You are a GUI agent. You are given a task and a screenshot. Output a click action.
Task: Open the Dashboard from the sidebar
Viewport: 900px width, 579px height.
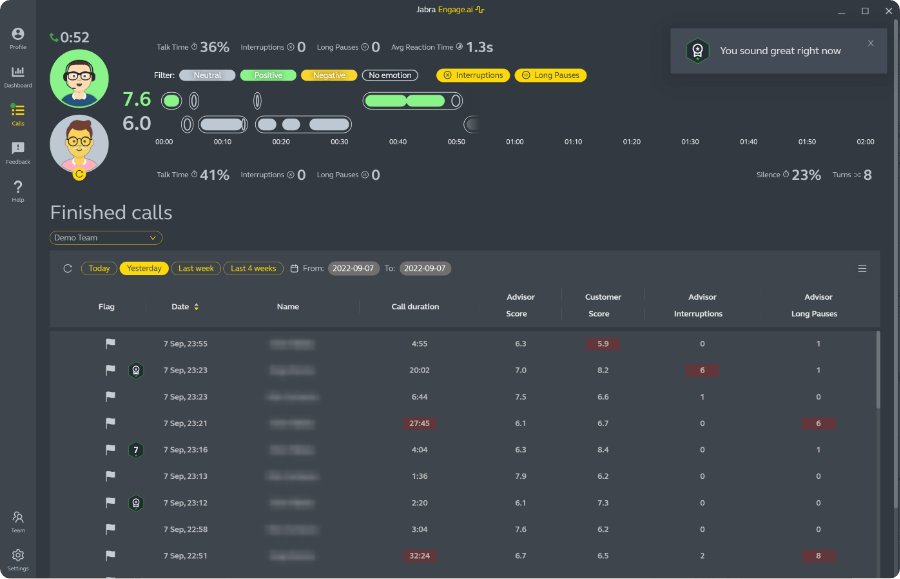tap(18, 77)
